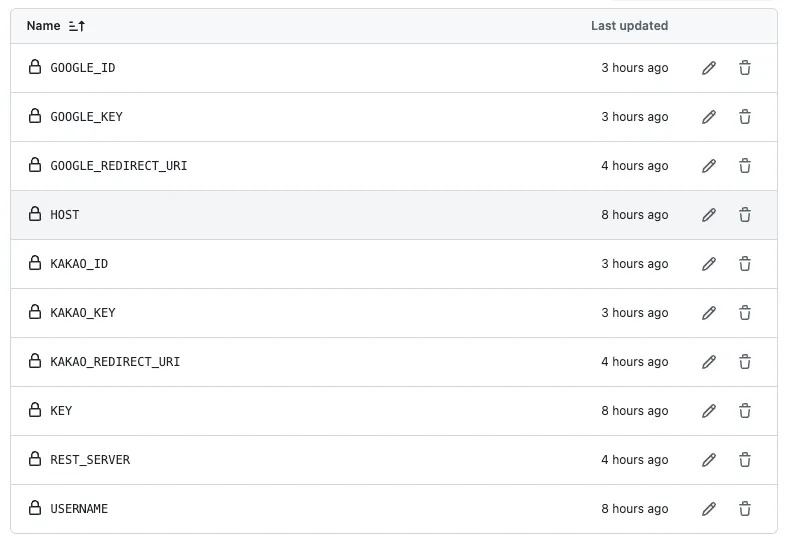
Task: Delete the HOST secret
Action: (745, 215)
